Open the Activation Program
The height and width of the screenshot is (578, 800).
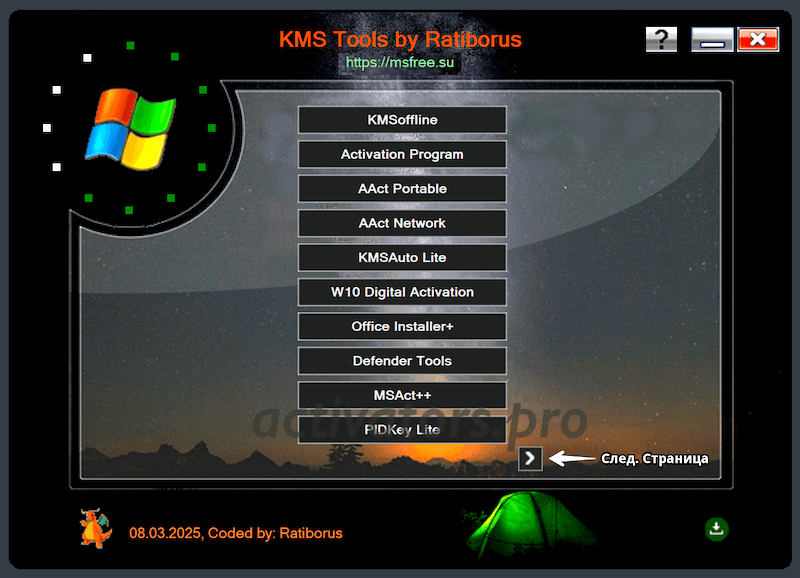401,154
